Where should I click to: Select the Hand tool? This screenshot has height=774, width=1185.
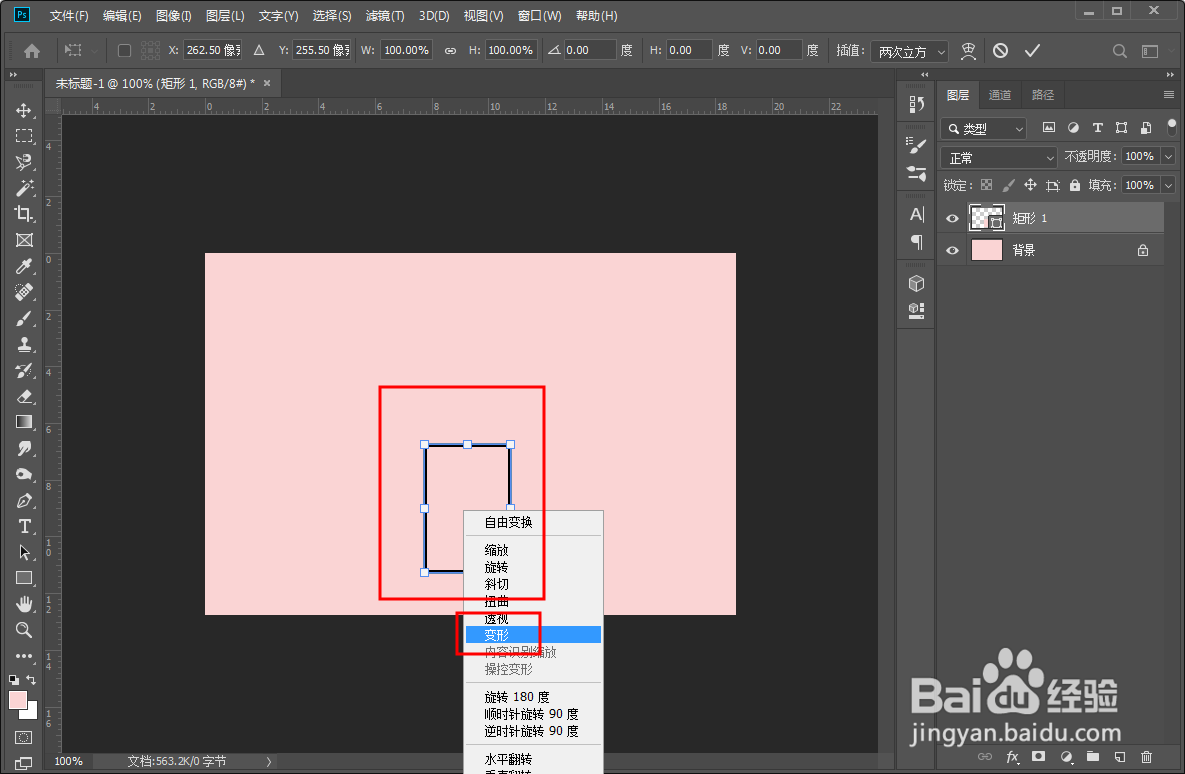coord(24,604)
